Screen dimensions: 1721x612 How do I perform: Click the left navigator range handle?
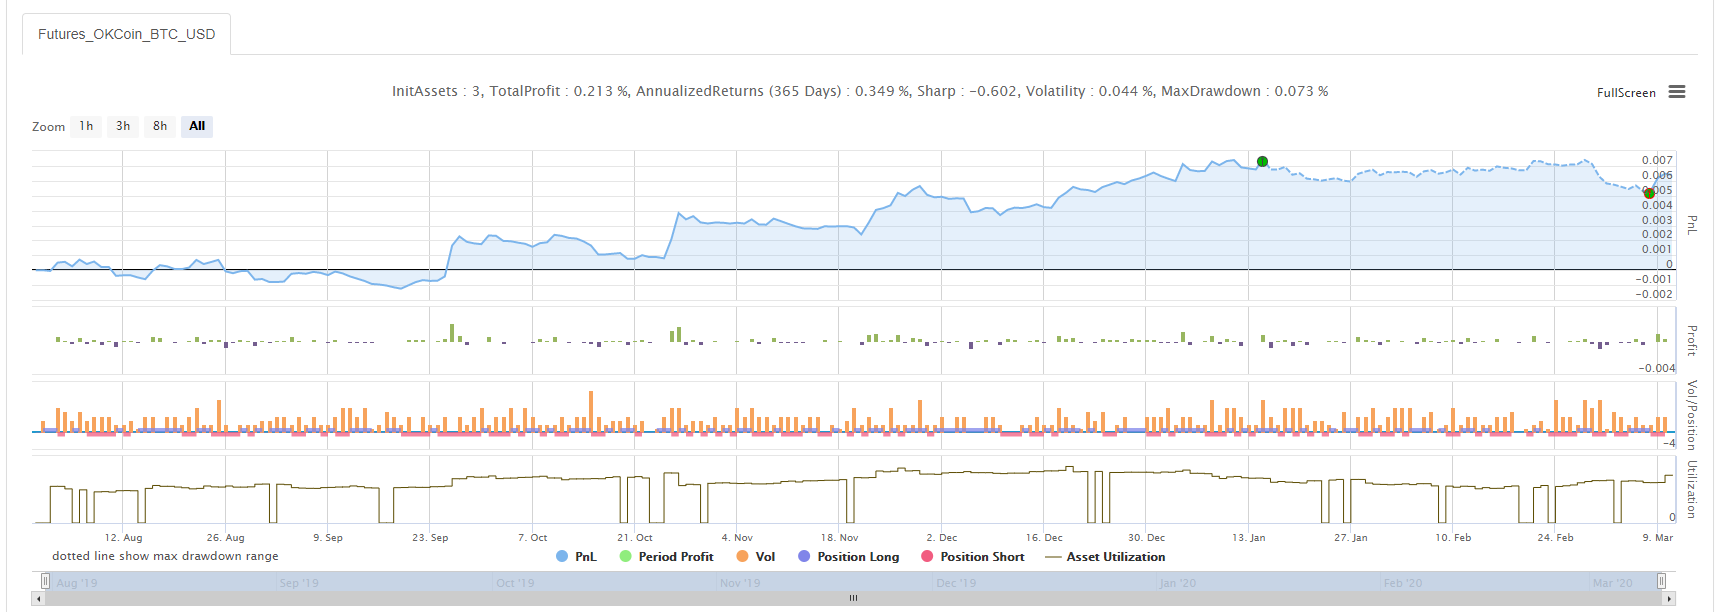(45, 581)
